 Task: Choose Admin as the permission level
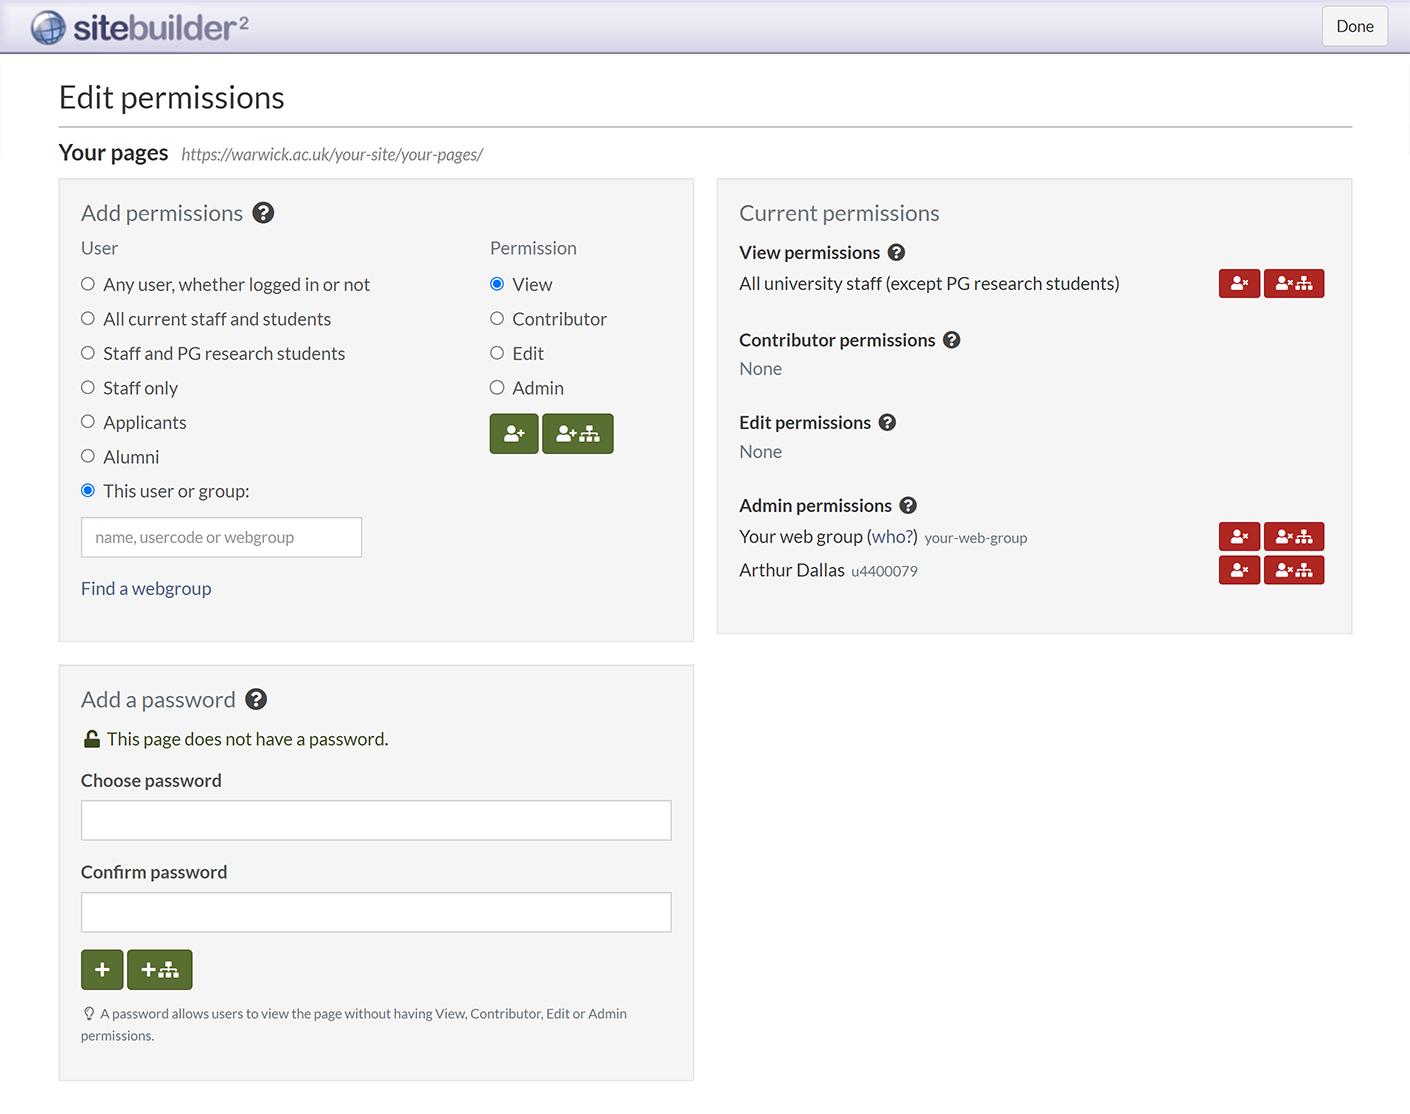coord(497,387)
